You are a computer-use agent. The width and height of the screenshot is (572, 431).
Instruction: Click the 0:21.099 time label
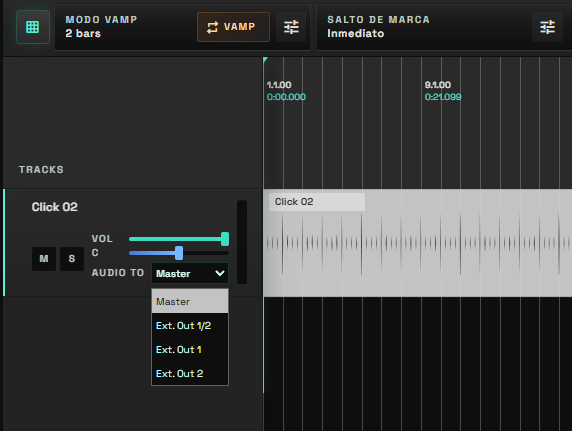coord(443,97)
